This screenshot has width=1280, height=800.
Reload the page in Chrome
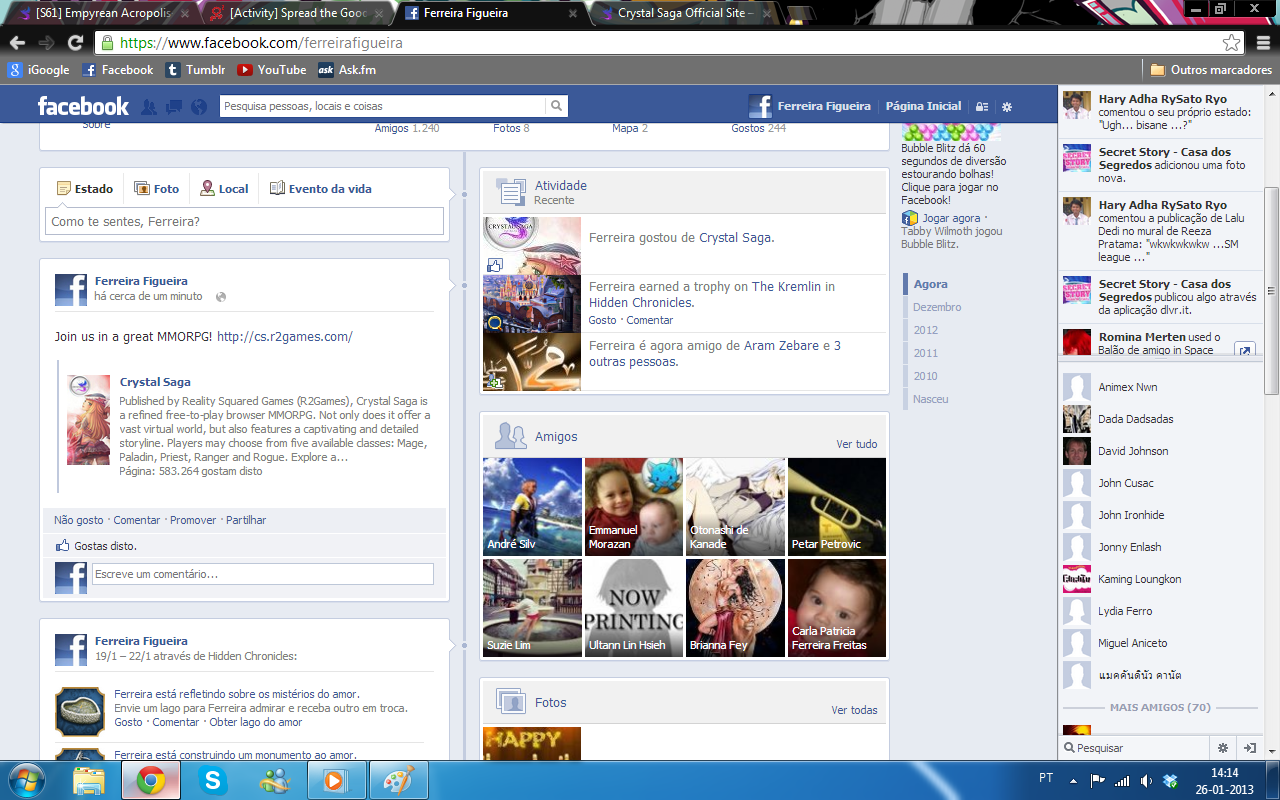(x=75, y=43)
